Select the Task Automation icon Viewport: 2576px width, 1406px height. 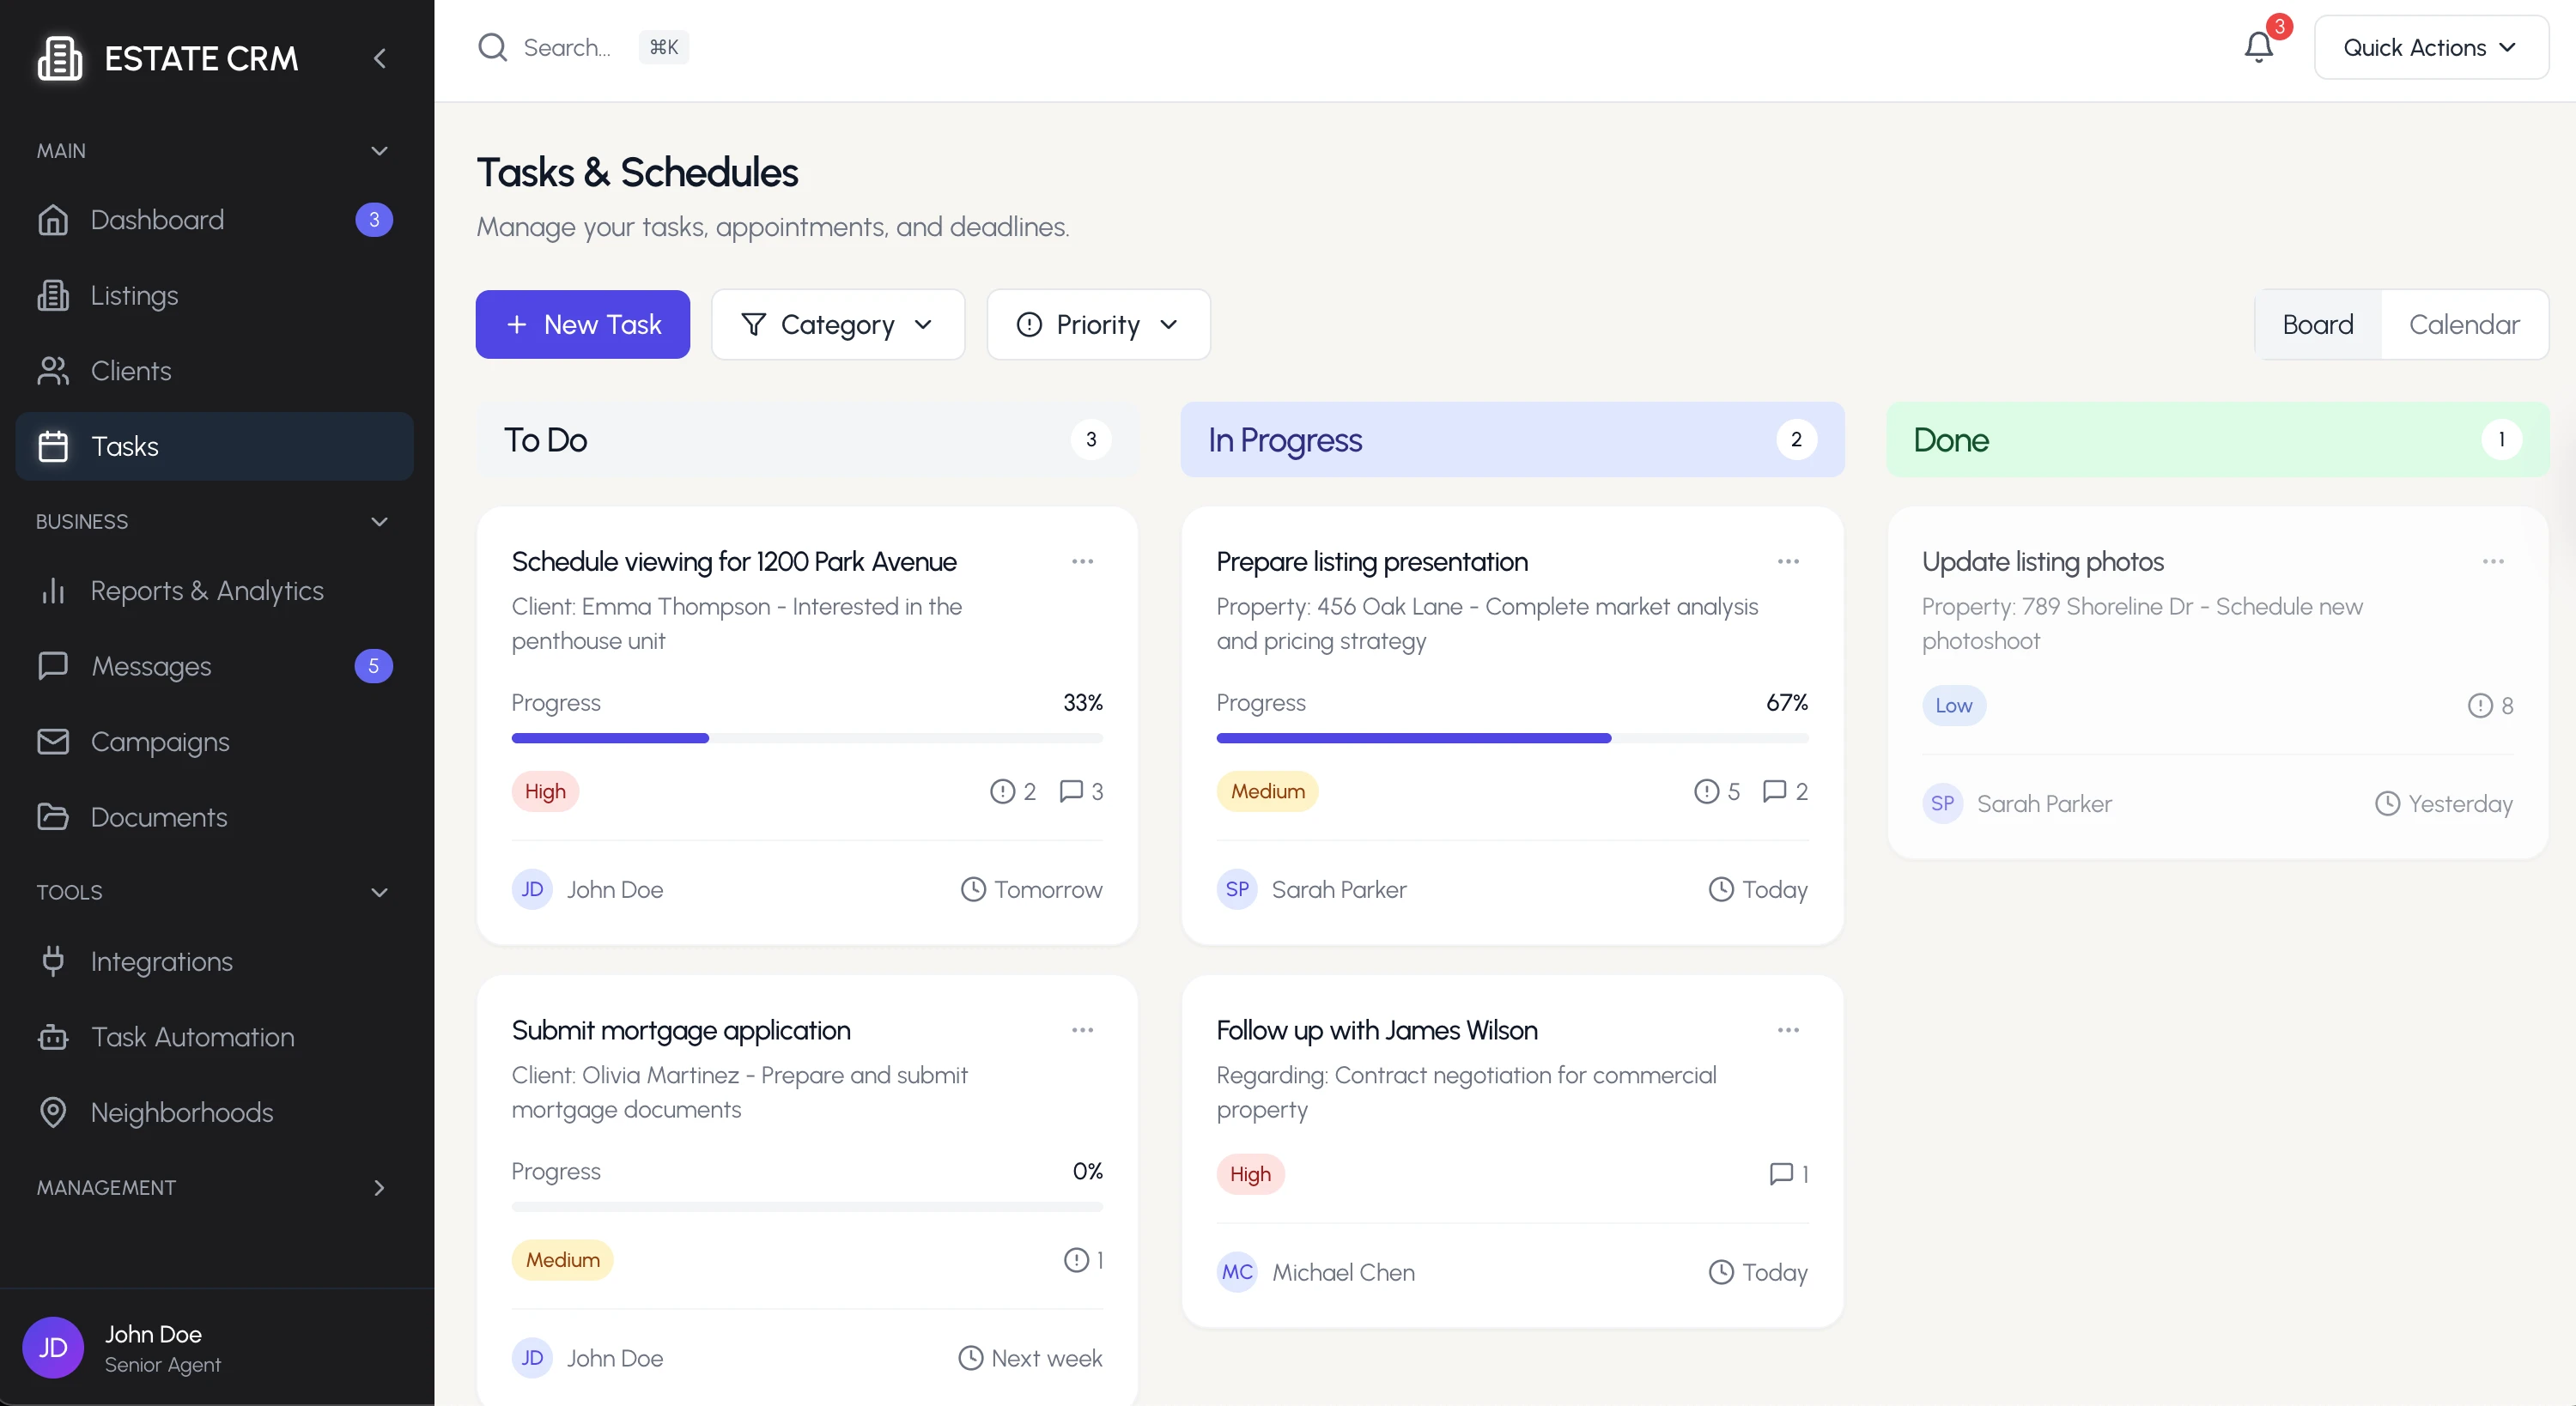[x=54, y=1037]
